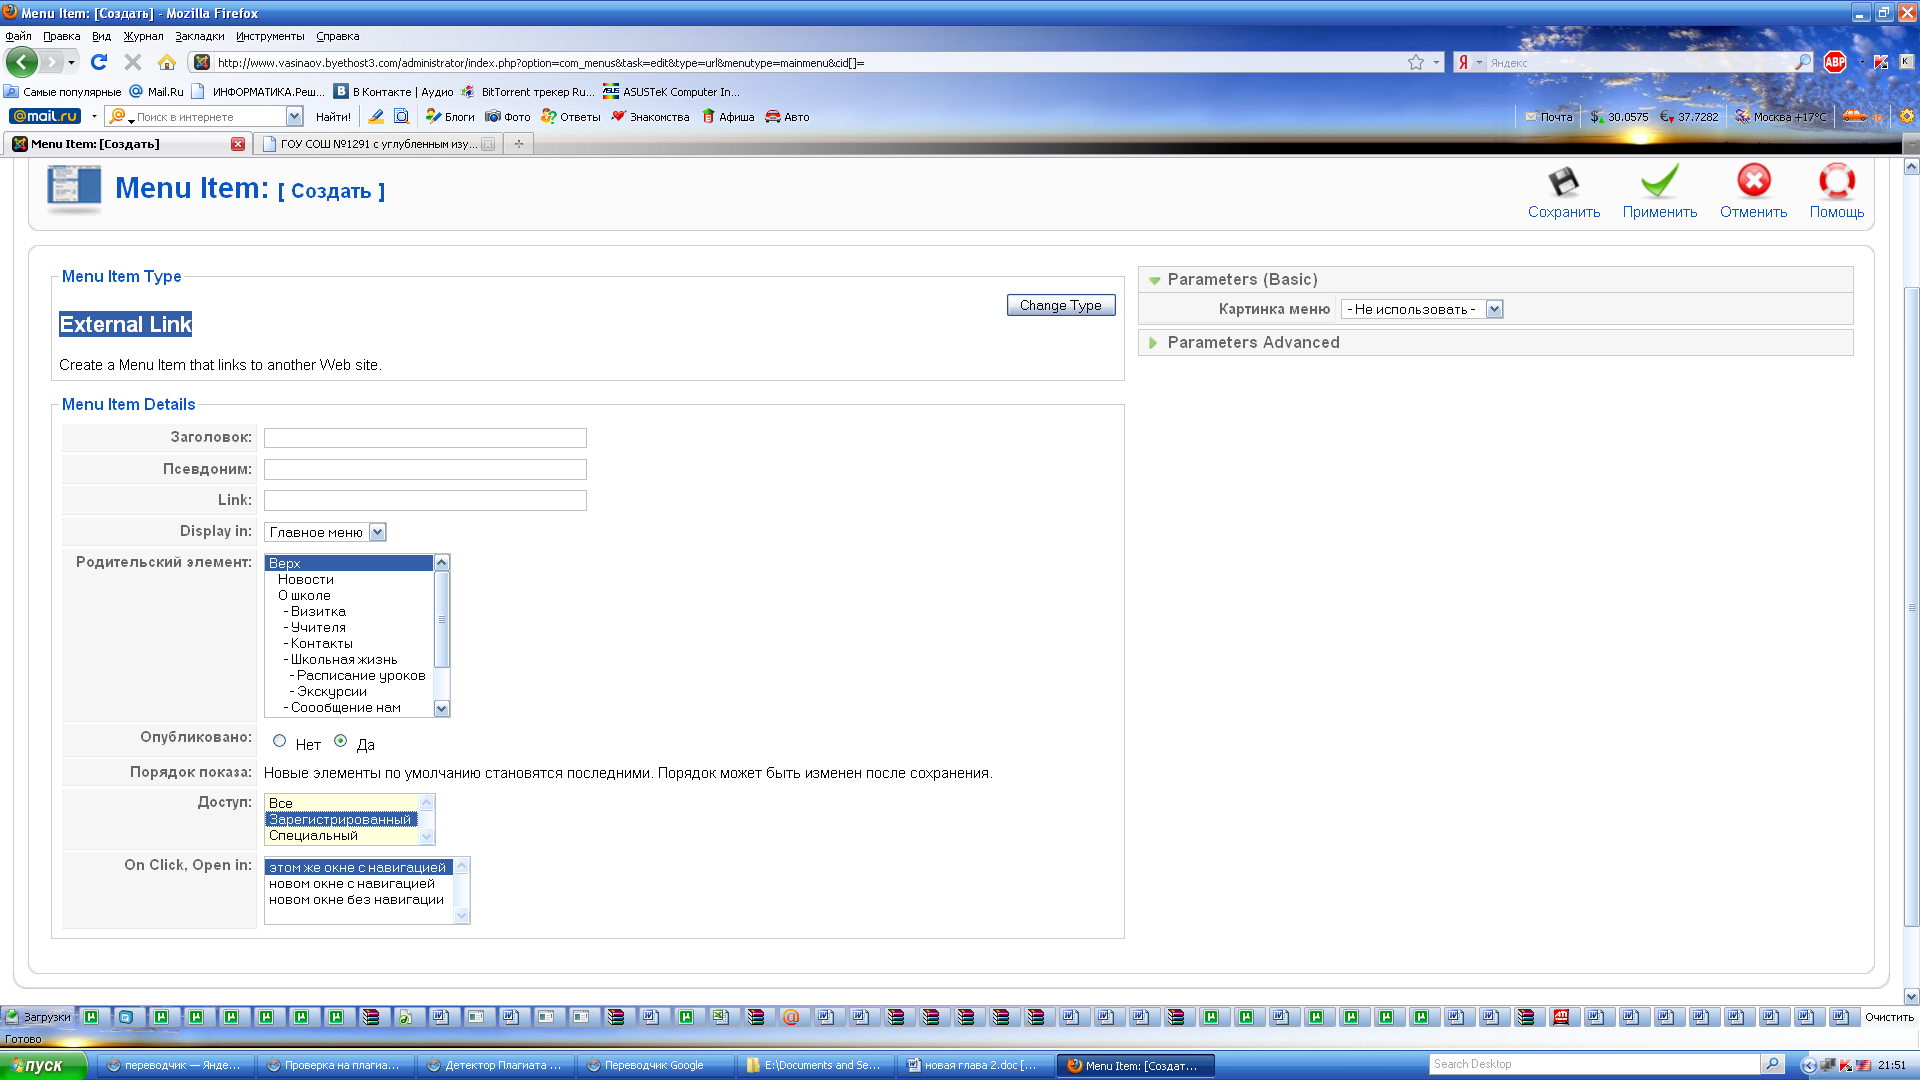Click the Firefox home page icon
This screenshot has width=1920, height=1080.
tap(167, 62)
